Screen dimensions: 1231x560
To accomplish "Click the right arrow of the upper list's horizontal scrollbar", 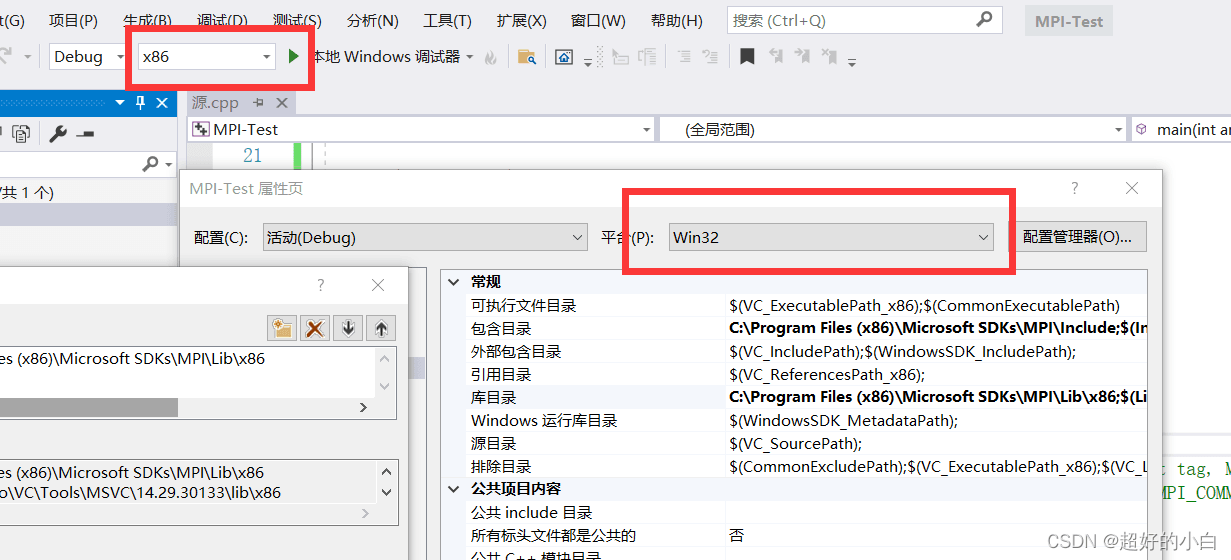I will [363, 407].
